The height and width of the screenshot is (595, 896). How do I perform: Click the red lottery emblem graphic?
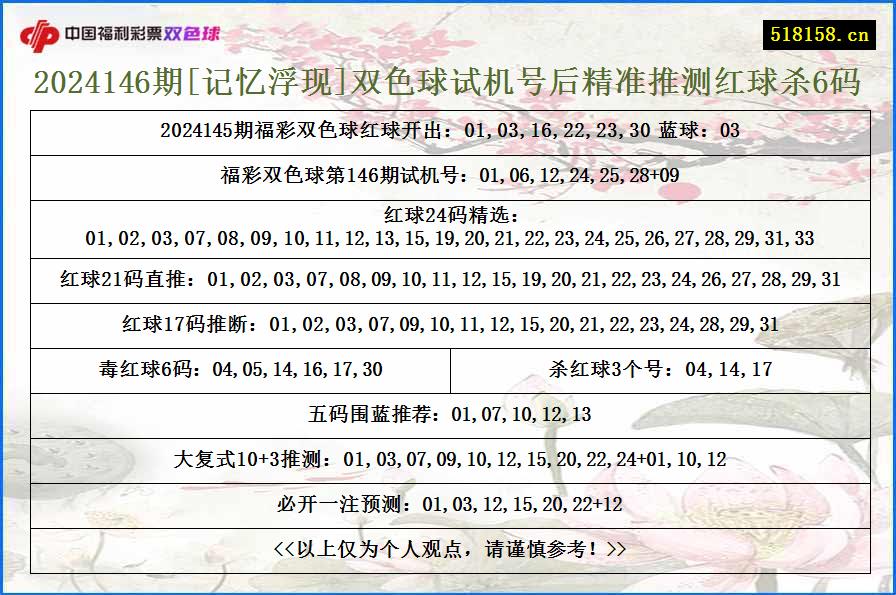coord(40,31)
